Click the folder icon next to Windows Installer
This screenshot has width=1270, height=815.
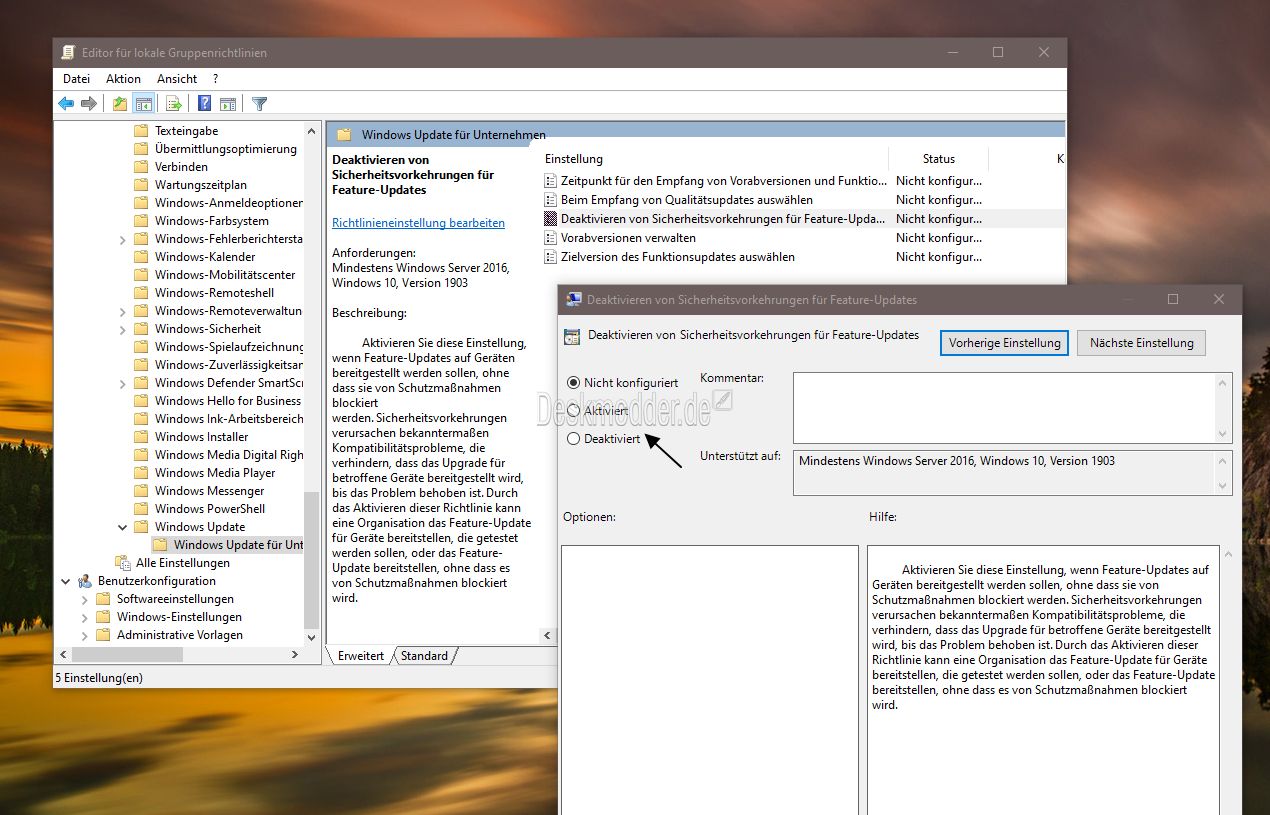[141, 437]
